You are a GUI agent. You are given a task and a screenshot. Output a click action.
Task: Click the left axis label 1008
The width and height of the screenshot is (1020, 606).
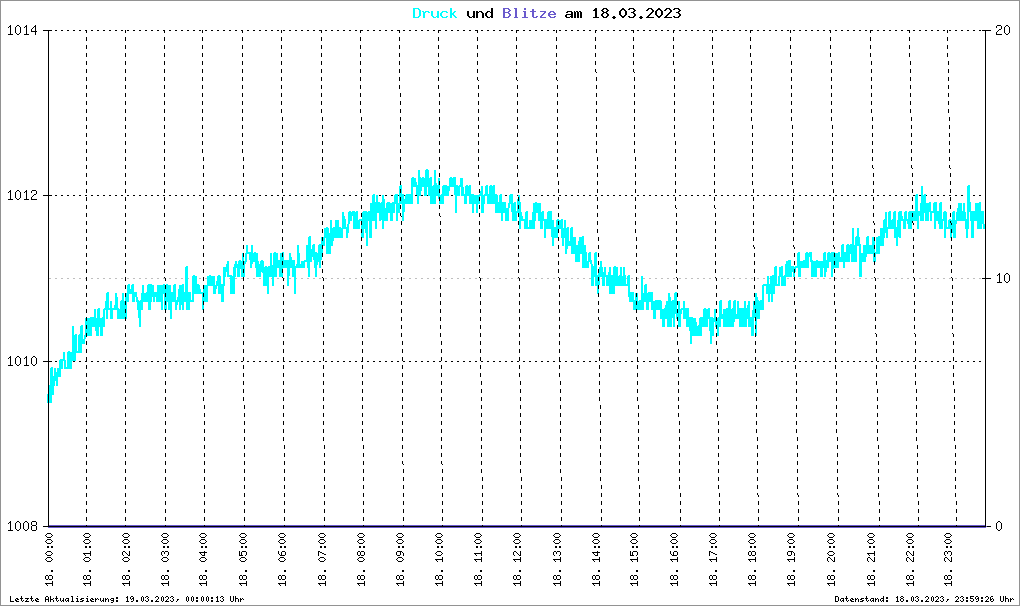point(22,526)
